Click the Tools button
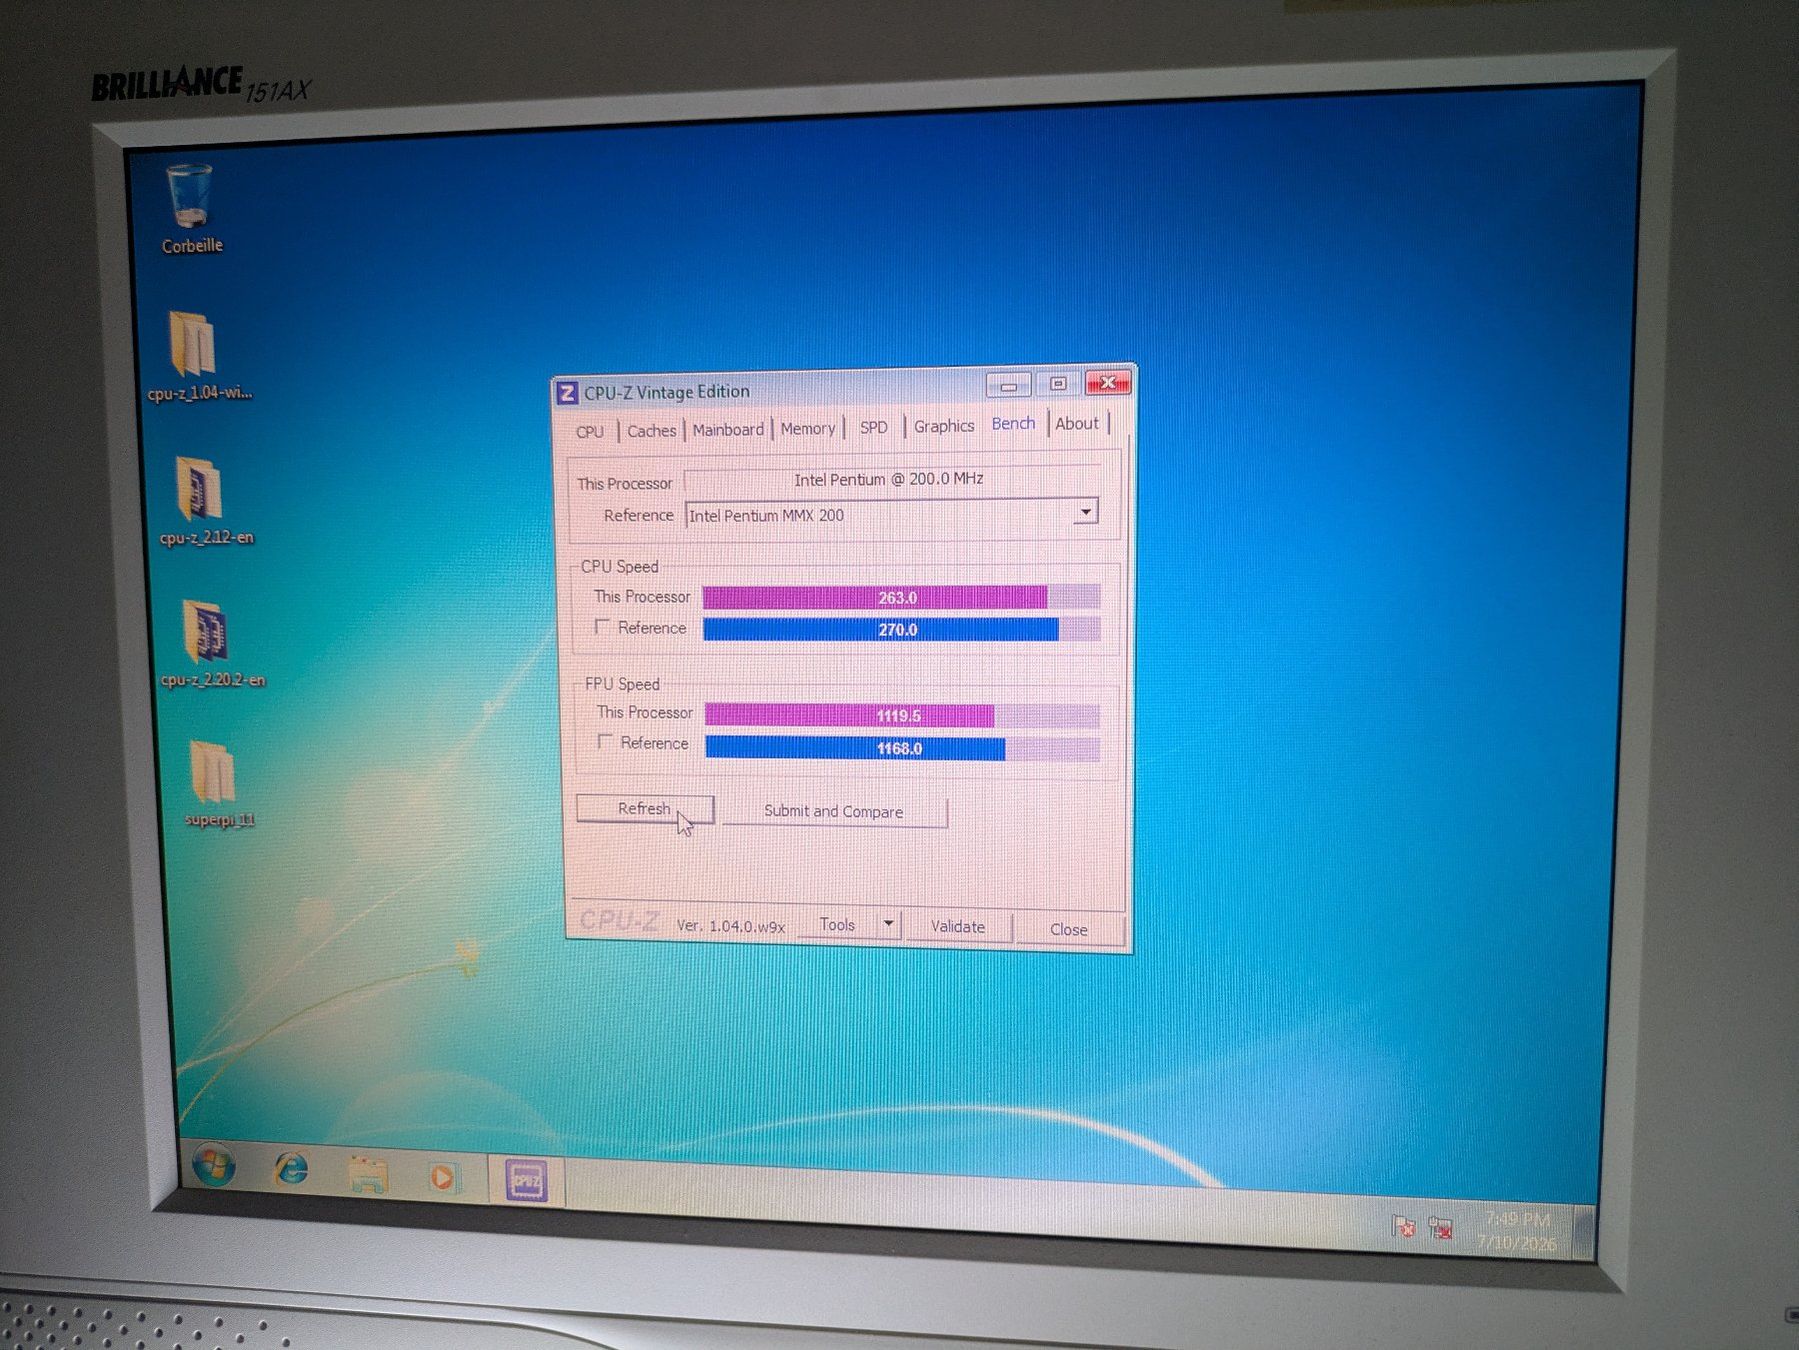Image resolution: width=1799 pixels, height=1350 pixels. 837,924
